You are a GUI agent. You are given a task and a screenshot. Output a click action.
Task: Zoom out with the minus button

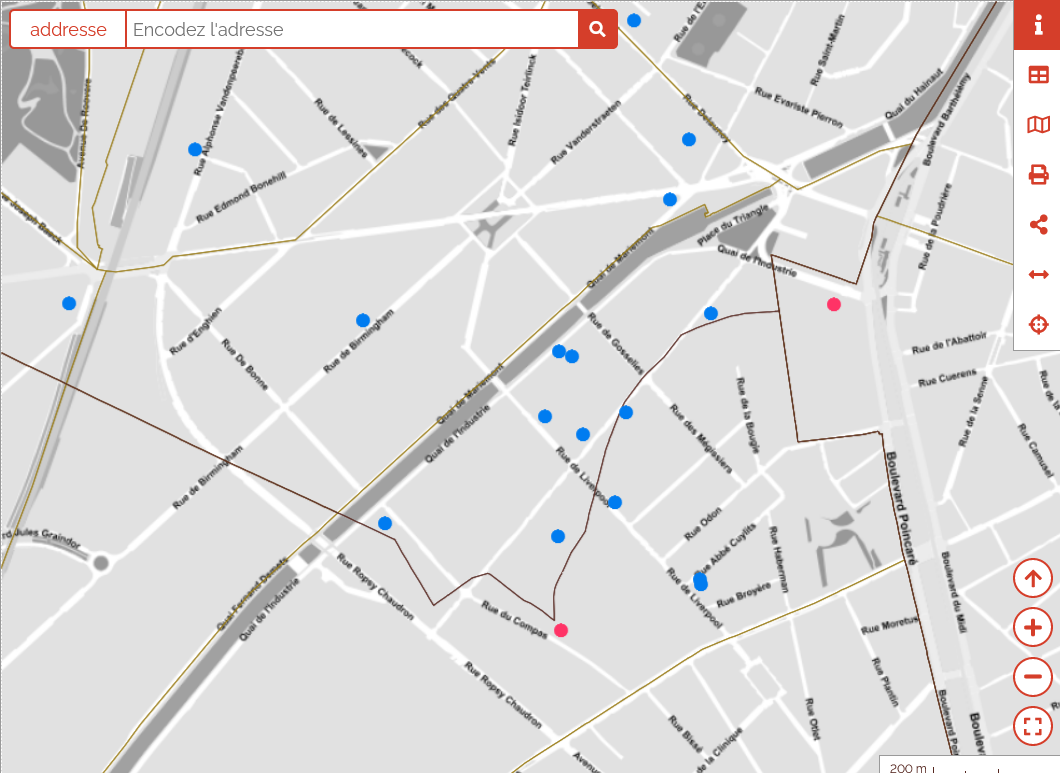(1033, 677)
